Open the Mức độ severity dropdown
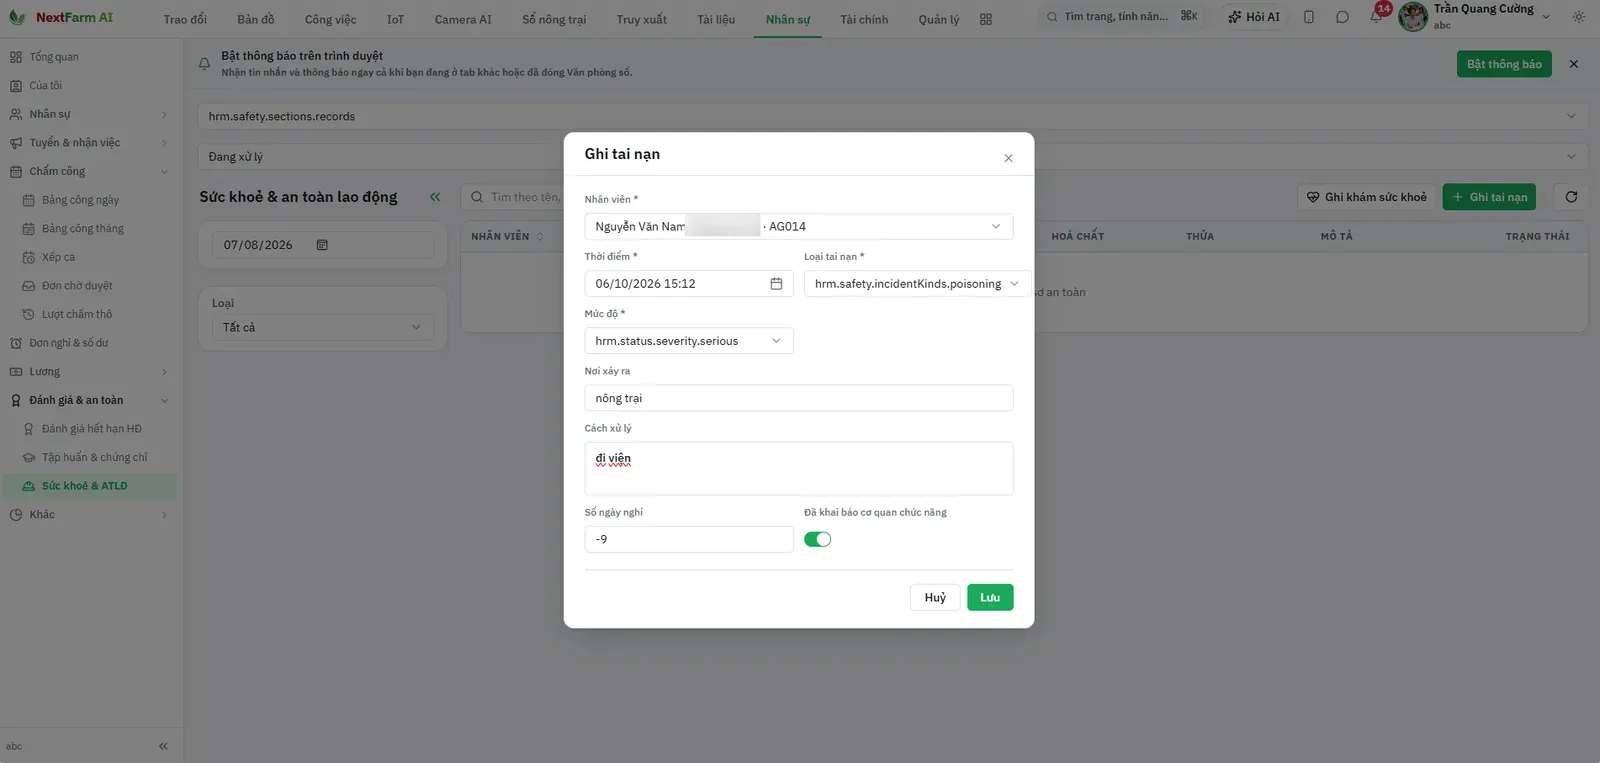Image resolution: width=1600 pixels, height=763 pixels. coord(689,341)
